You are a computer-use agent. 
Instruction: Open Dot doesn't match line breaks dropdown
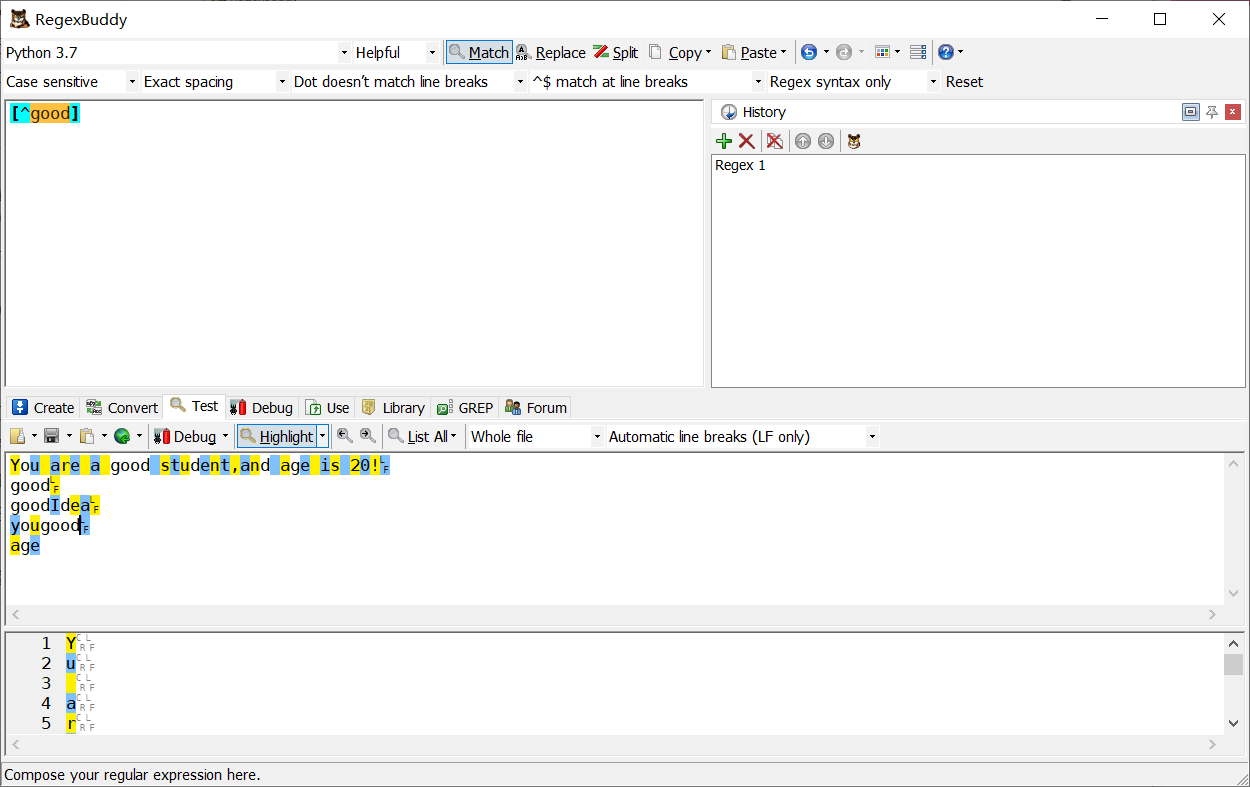point(520,82)
